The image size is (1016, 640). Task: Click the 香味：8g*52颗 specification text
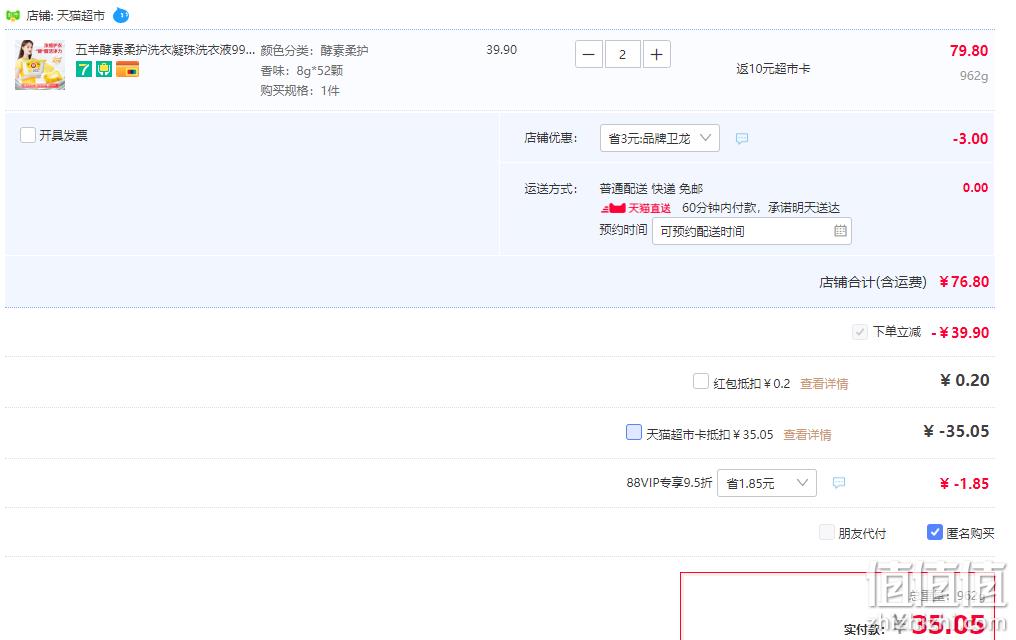pyautogui.click(x=302, y=71)
